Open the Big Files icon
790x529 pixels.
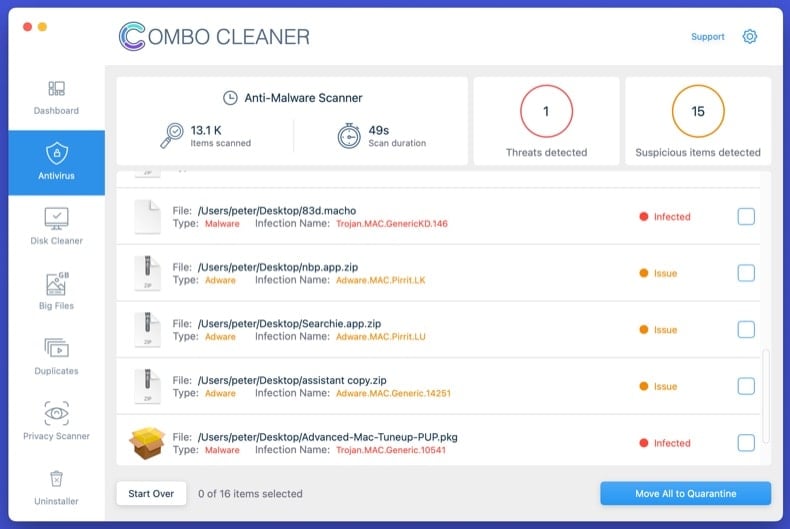click(x=57, y=284)
